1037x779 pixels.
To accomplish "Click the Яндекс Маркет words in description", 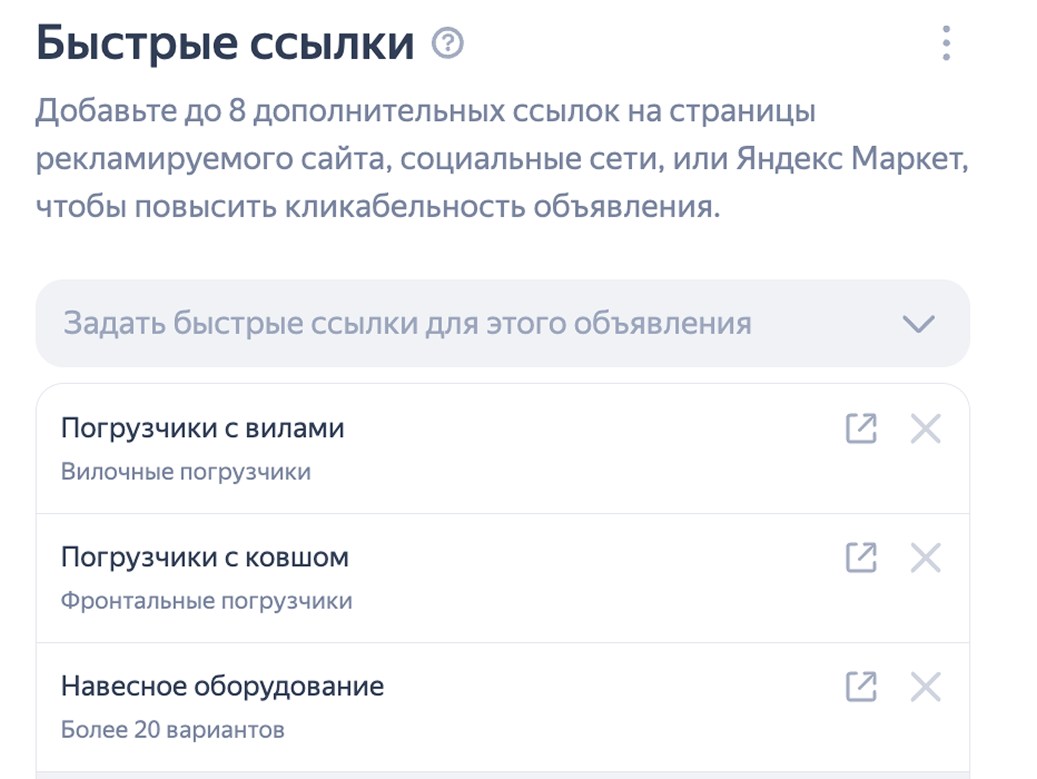I will (x=851, y=159).
